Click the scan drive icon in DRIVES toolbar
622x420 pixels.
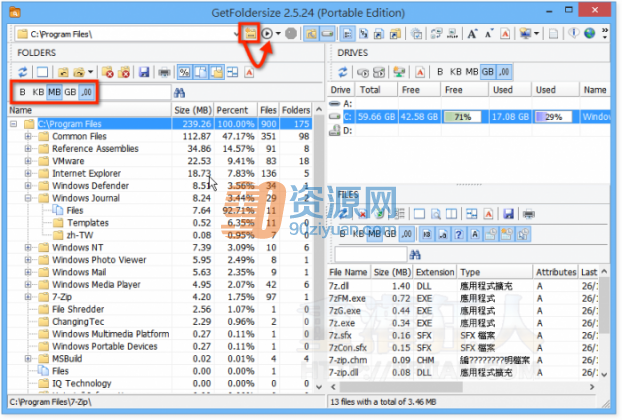(x=363, y=72)
